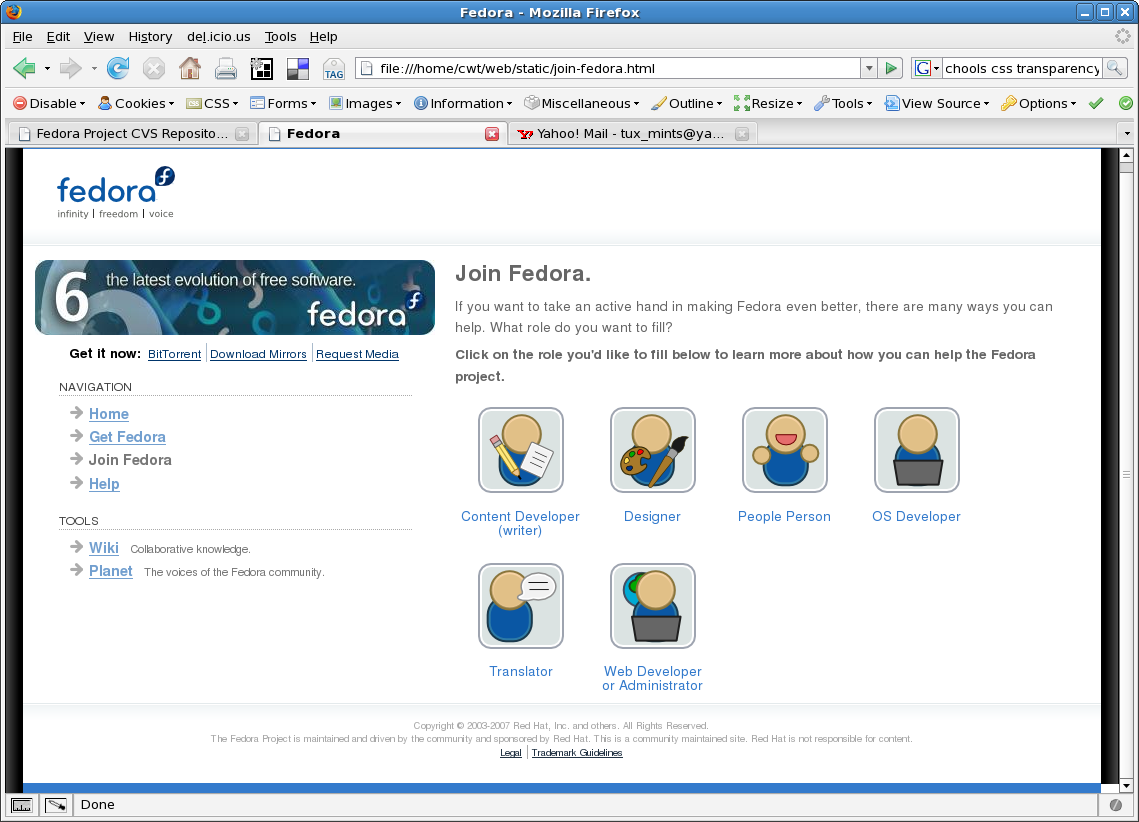Click the People Person role icon
This screenshot has height=822, width=1139.
pyautogui.click(x=785, y=449)
